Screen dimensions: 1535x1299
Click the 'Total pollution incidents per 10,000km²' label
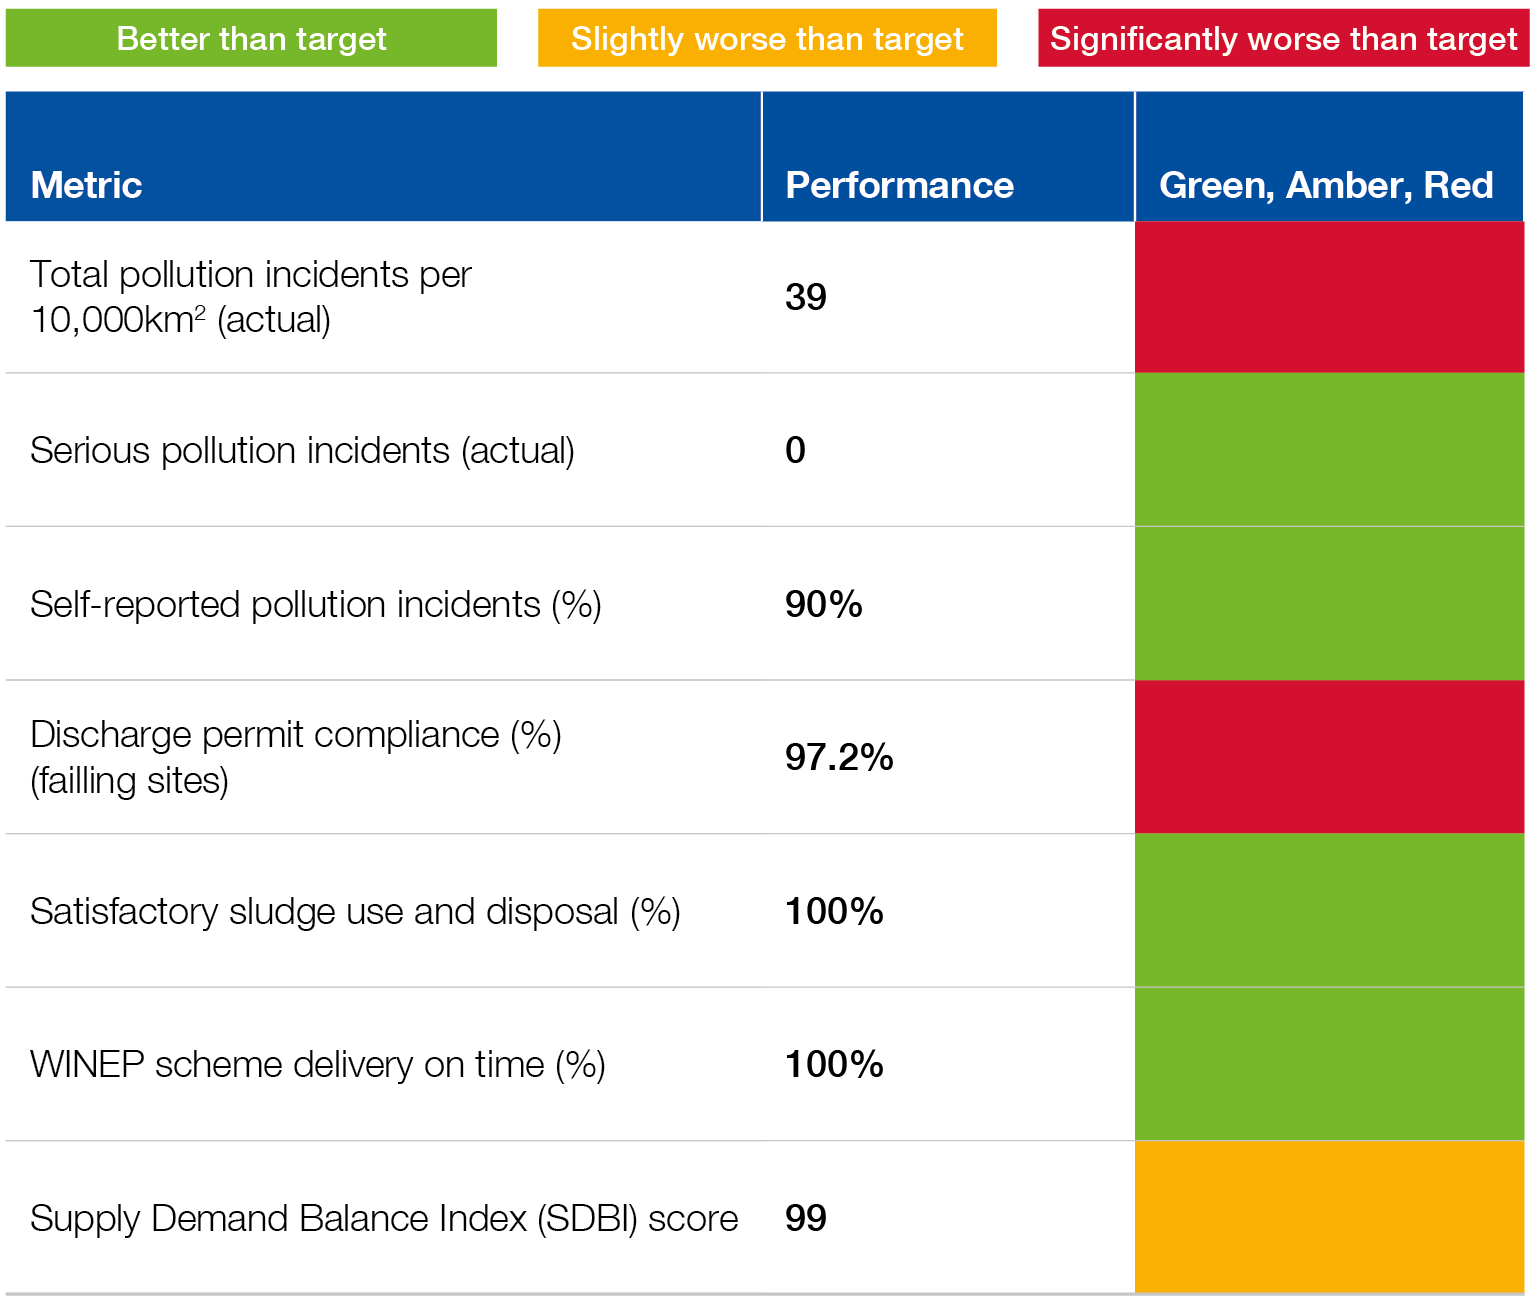pos(250,297)
